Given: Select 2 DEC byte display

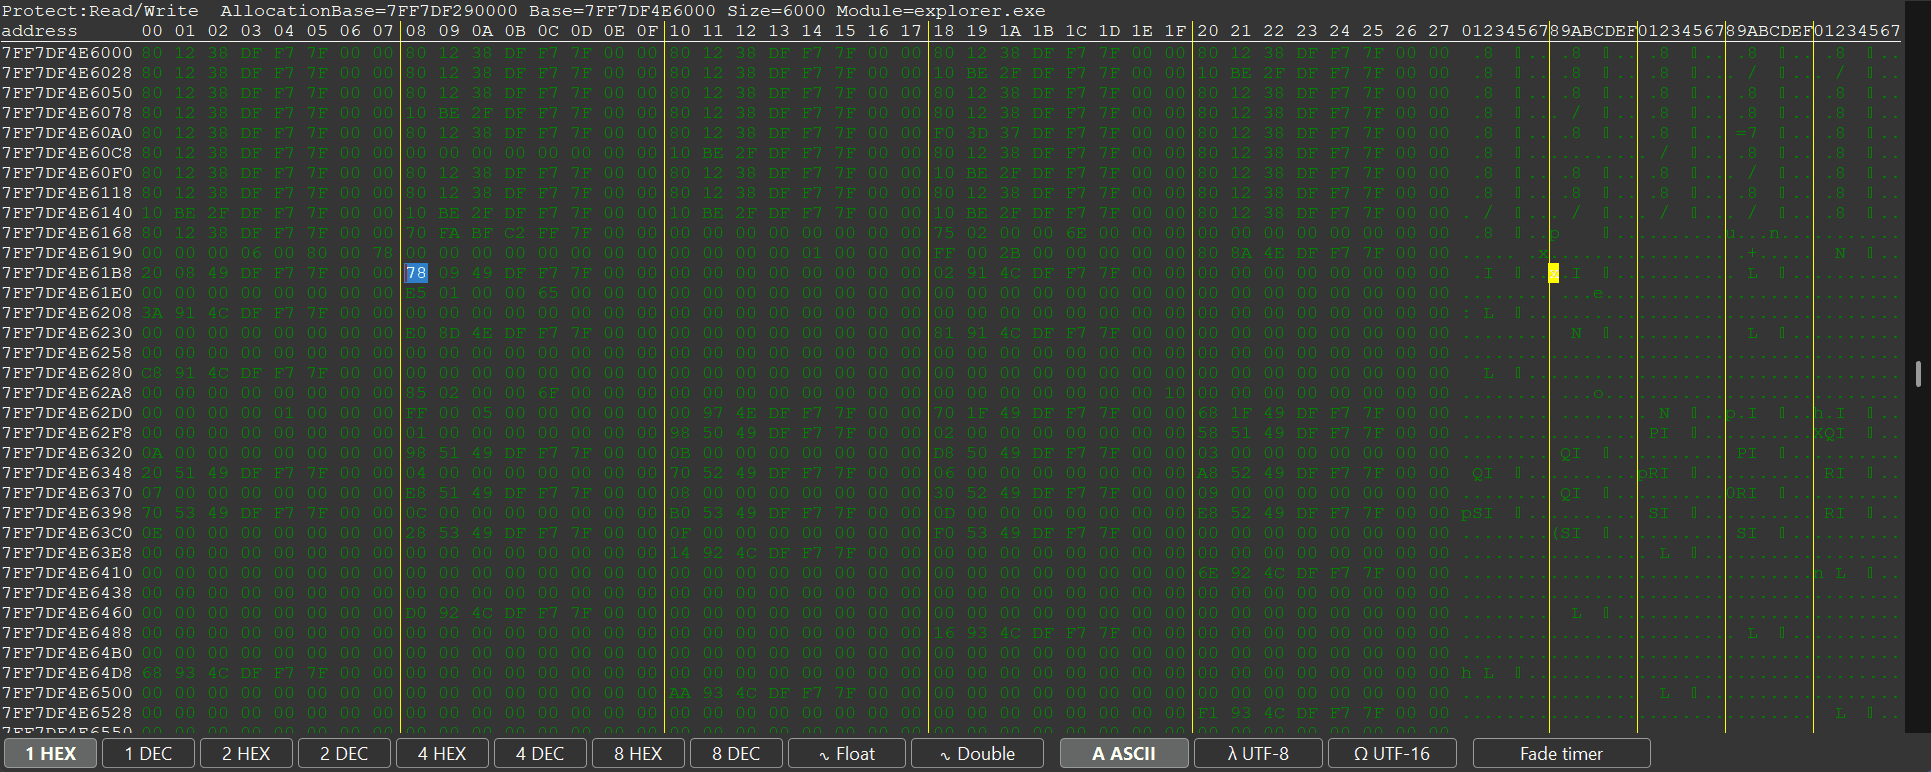Looking at the screenshot, I should click(x=344, y=753).
